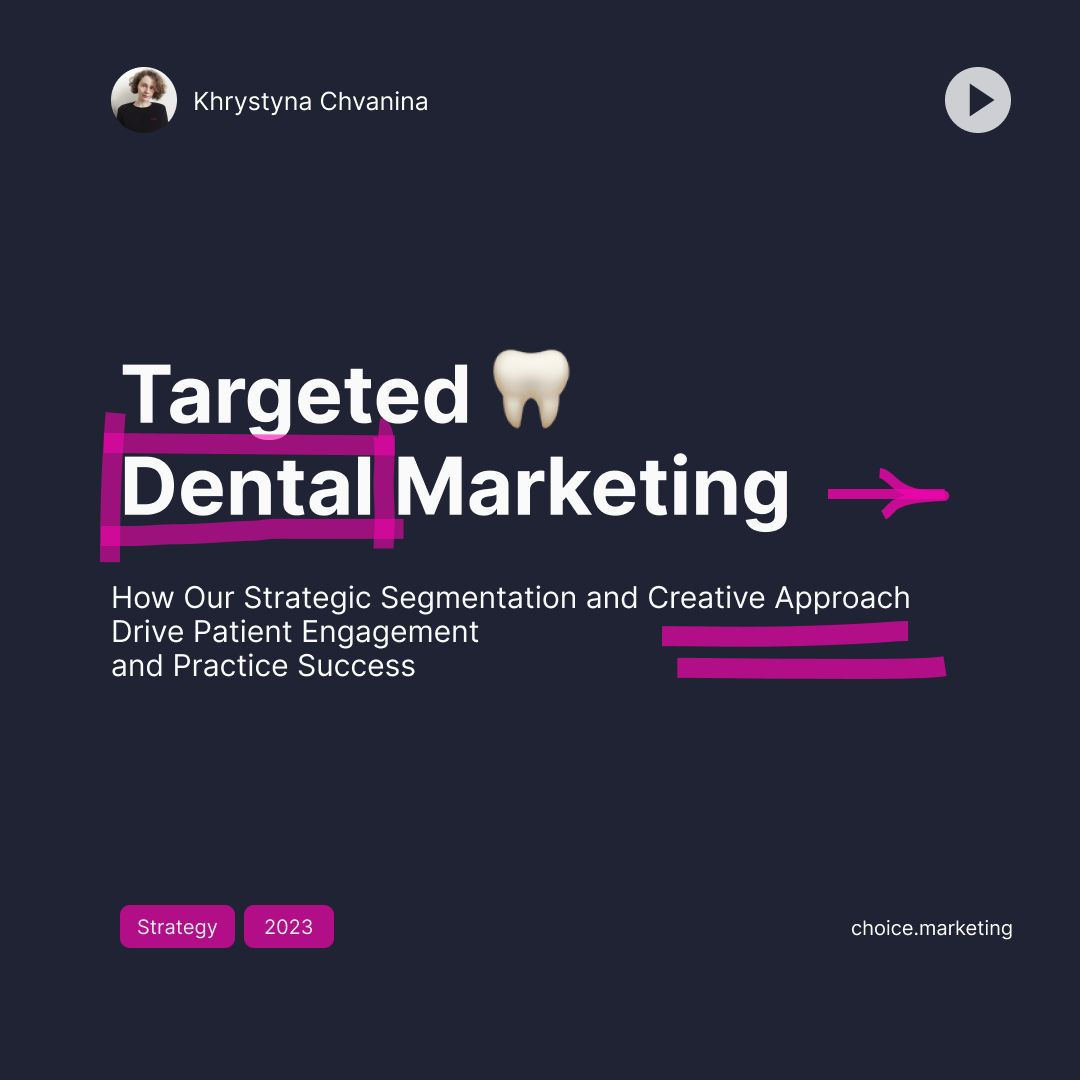The image size is (1080, 1080).
Task: Click the 2023 tag
Action: 289,926
